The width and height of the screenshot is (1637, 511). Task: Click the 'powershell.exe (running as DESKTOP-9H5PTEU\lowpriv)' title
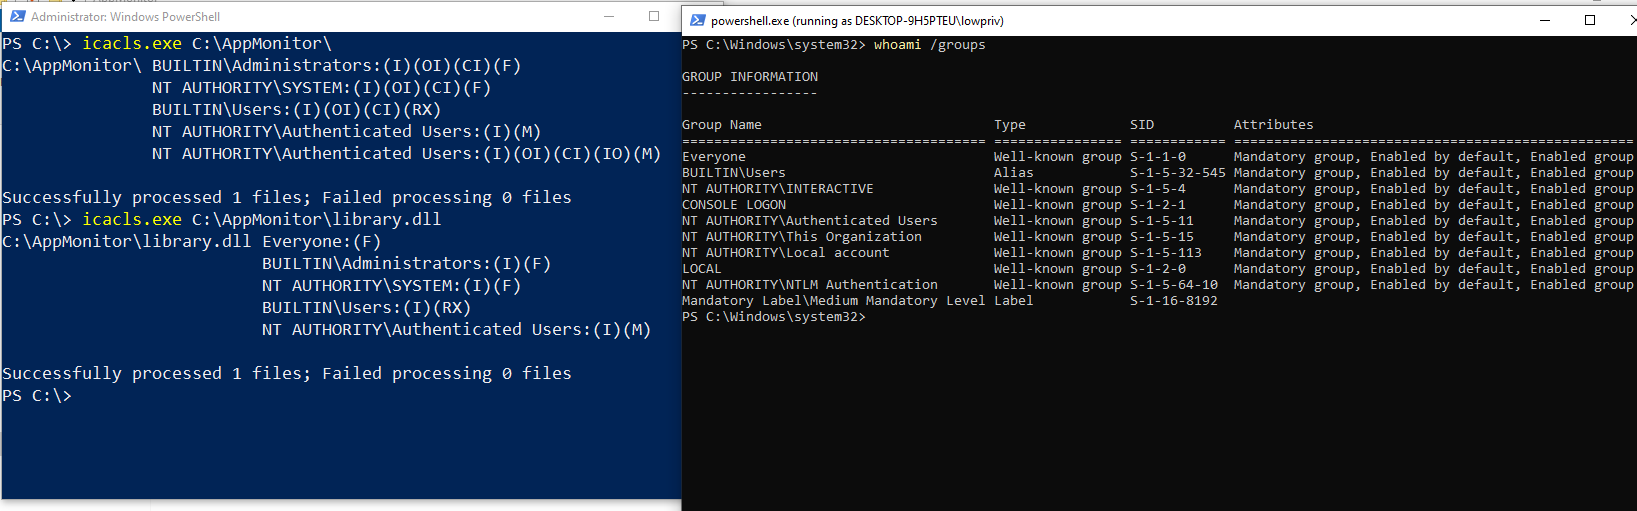[x=857, y=21]
